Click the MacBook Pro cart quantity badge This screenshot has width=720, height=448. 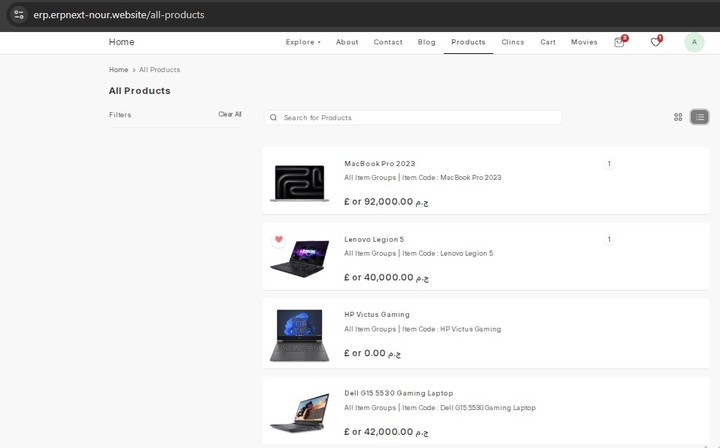coord(609,163)
